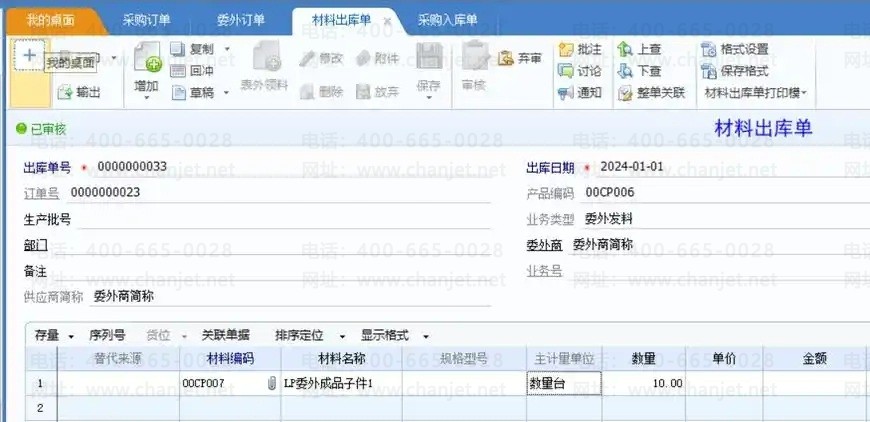
Task: Click the 复制 (Copy) toolbar icon
Action: pos(179,49)
